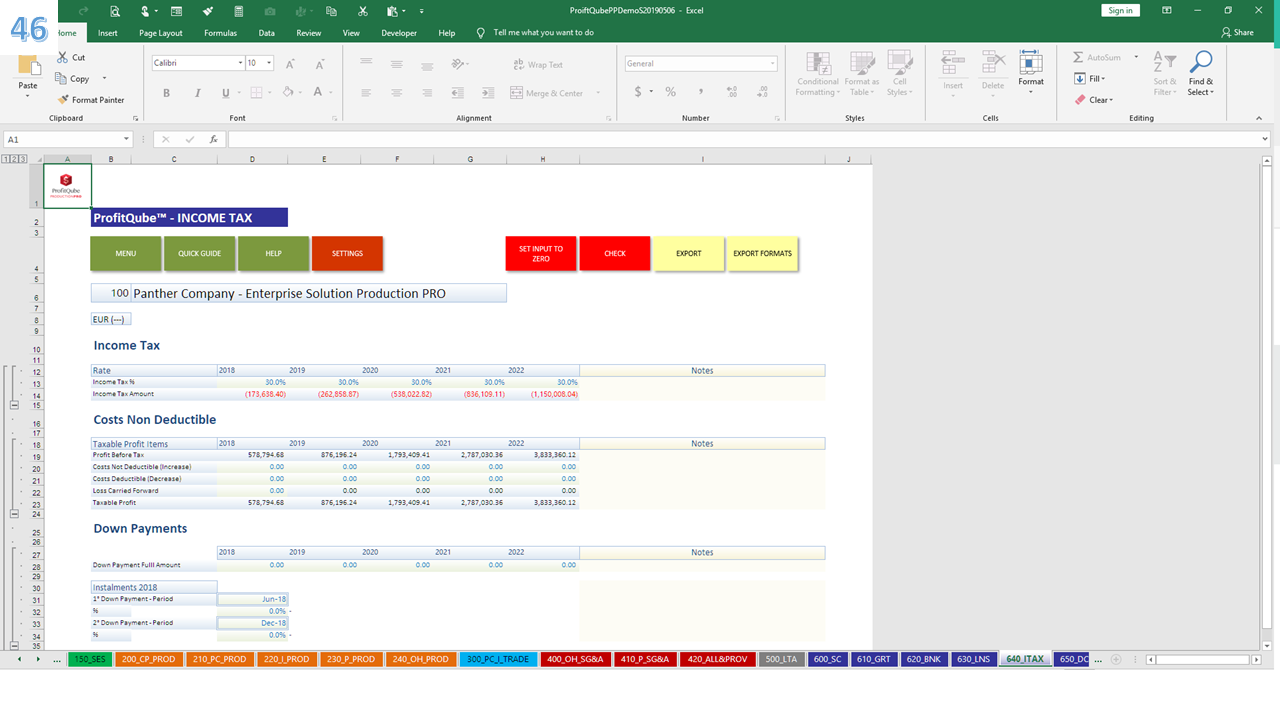Click the red CHECK button
The height and width of the screenshot is (720, 1280).
coord(615,254)
